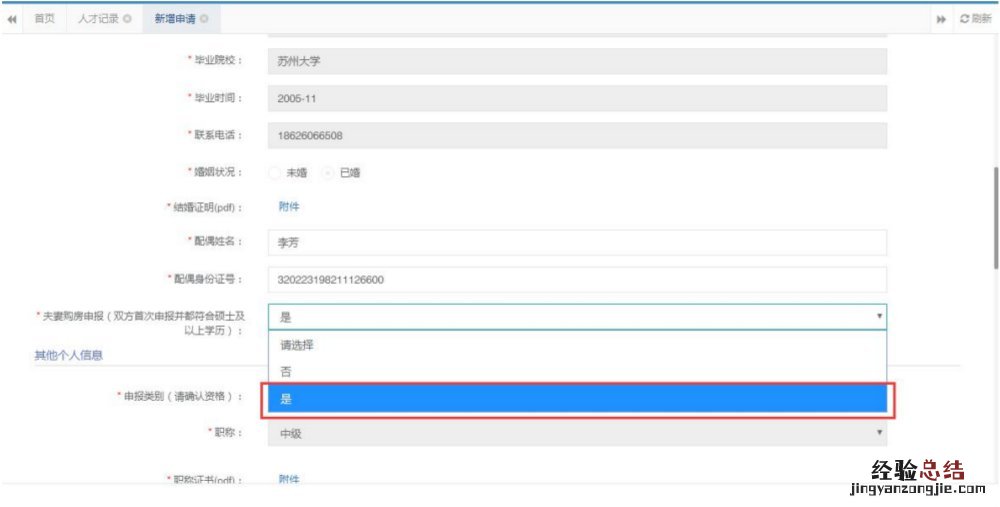Click the vertical scrollbar thumb on right
The height and width of the screenshot is (507, 1000).
coord(996,218)
